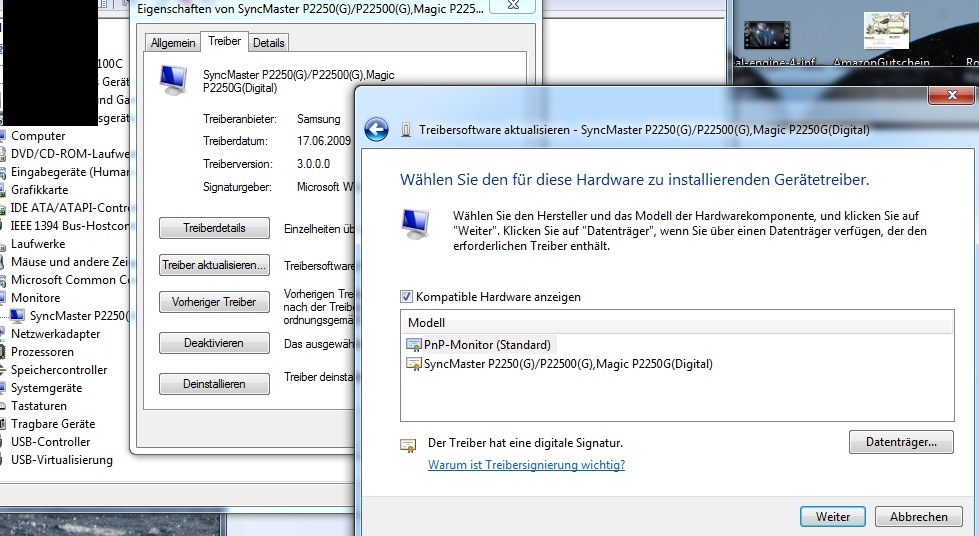Select Microsoft Common Controller entry
This screenshot has height=536, width=979.
click(70, 280)
